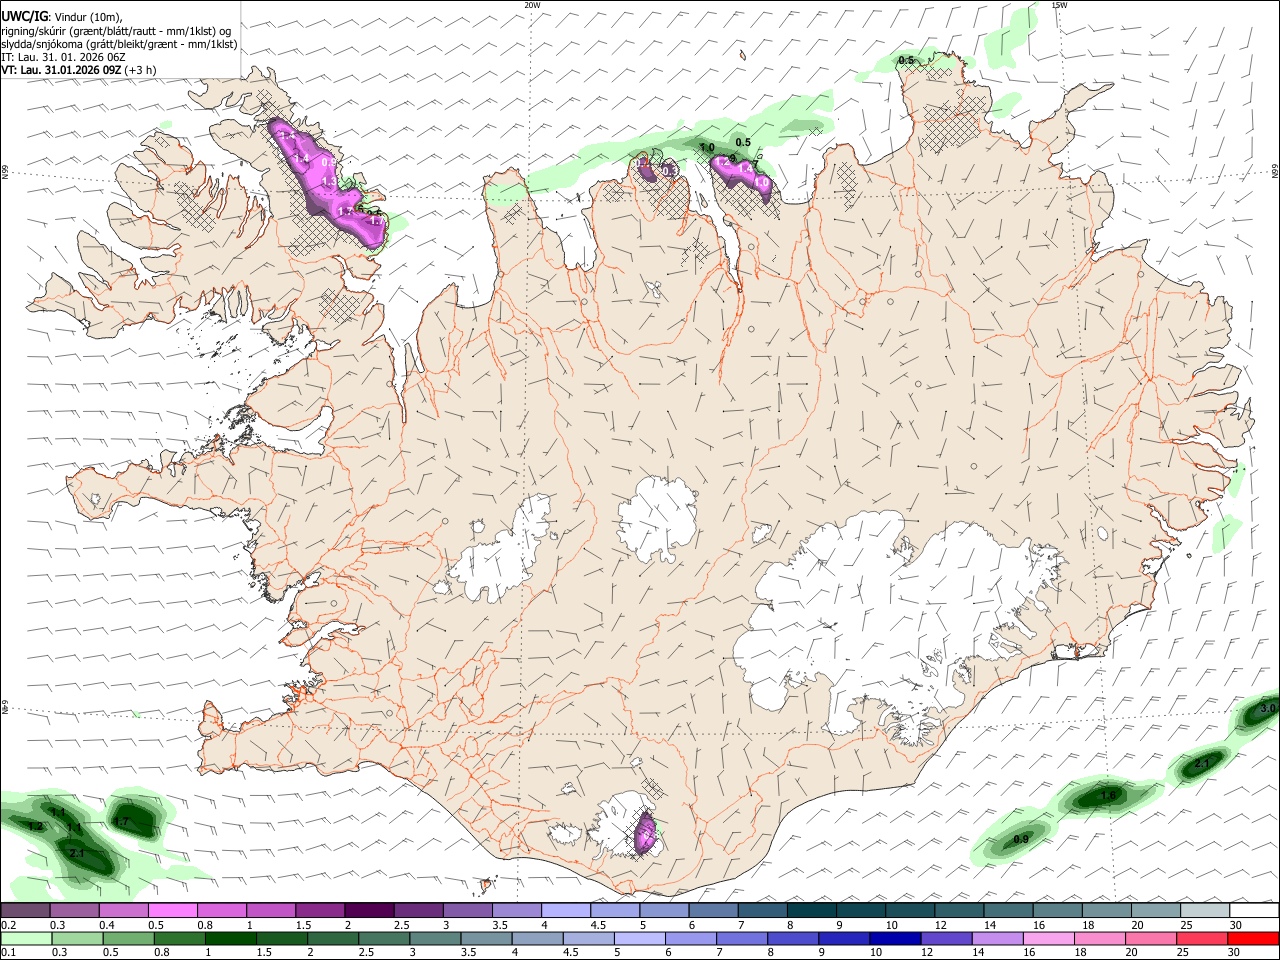The width and height of the screenshot is (1280, 960).
Task: Select the 'rigning/skúrir' legend description line
Action: pyautogui.click(x=116, y=31)
